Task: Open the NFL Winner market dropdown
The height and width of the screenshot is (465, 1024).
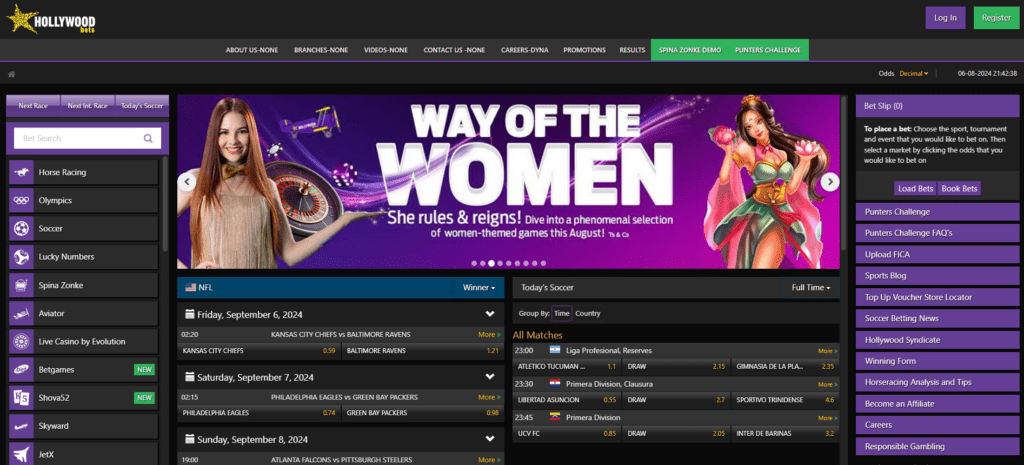Action: tap(479, 287)
